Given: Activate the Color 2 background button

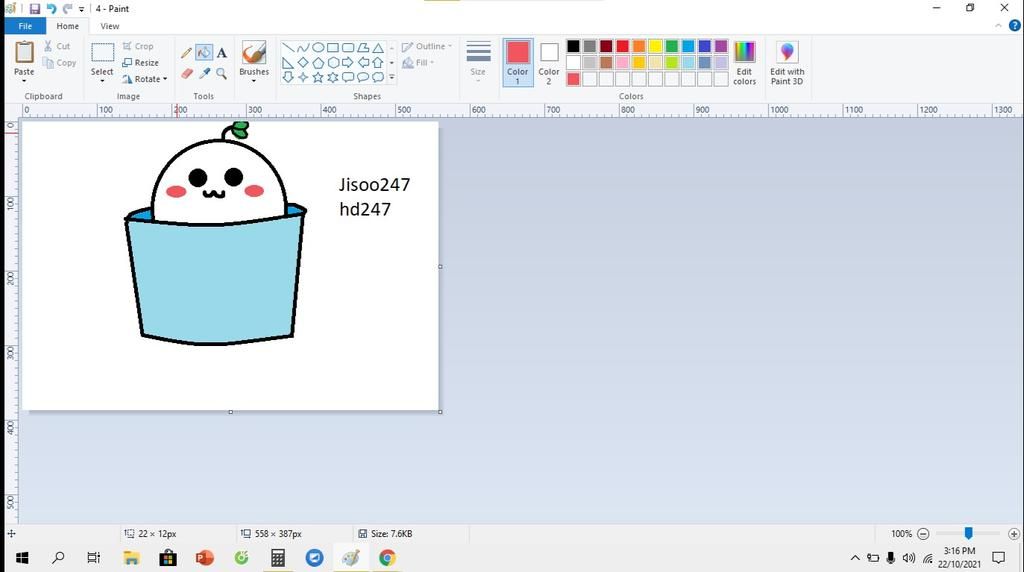Looking at the screenshot, I should (x=549, y=63).
